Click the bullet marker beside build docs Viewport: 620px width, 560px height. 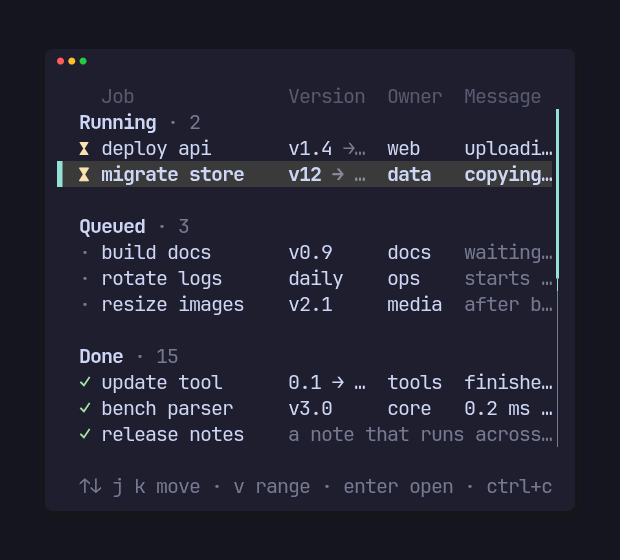(85, 253)
